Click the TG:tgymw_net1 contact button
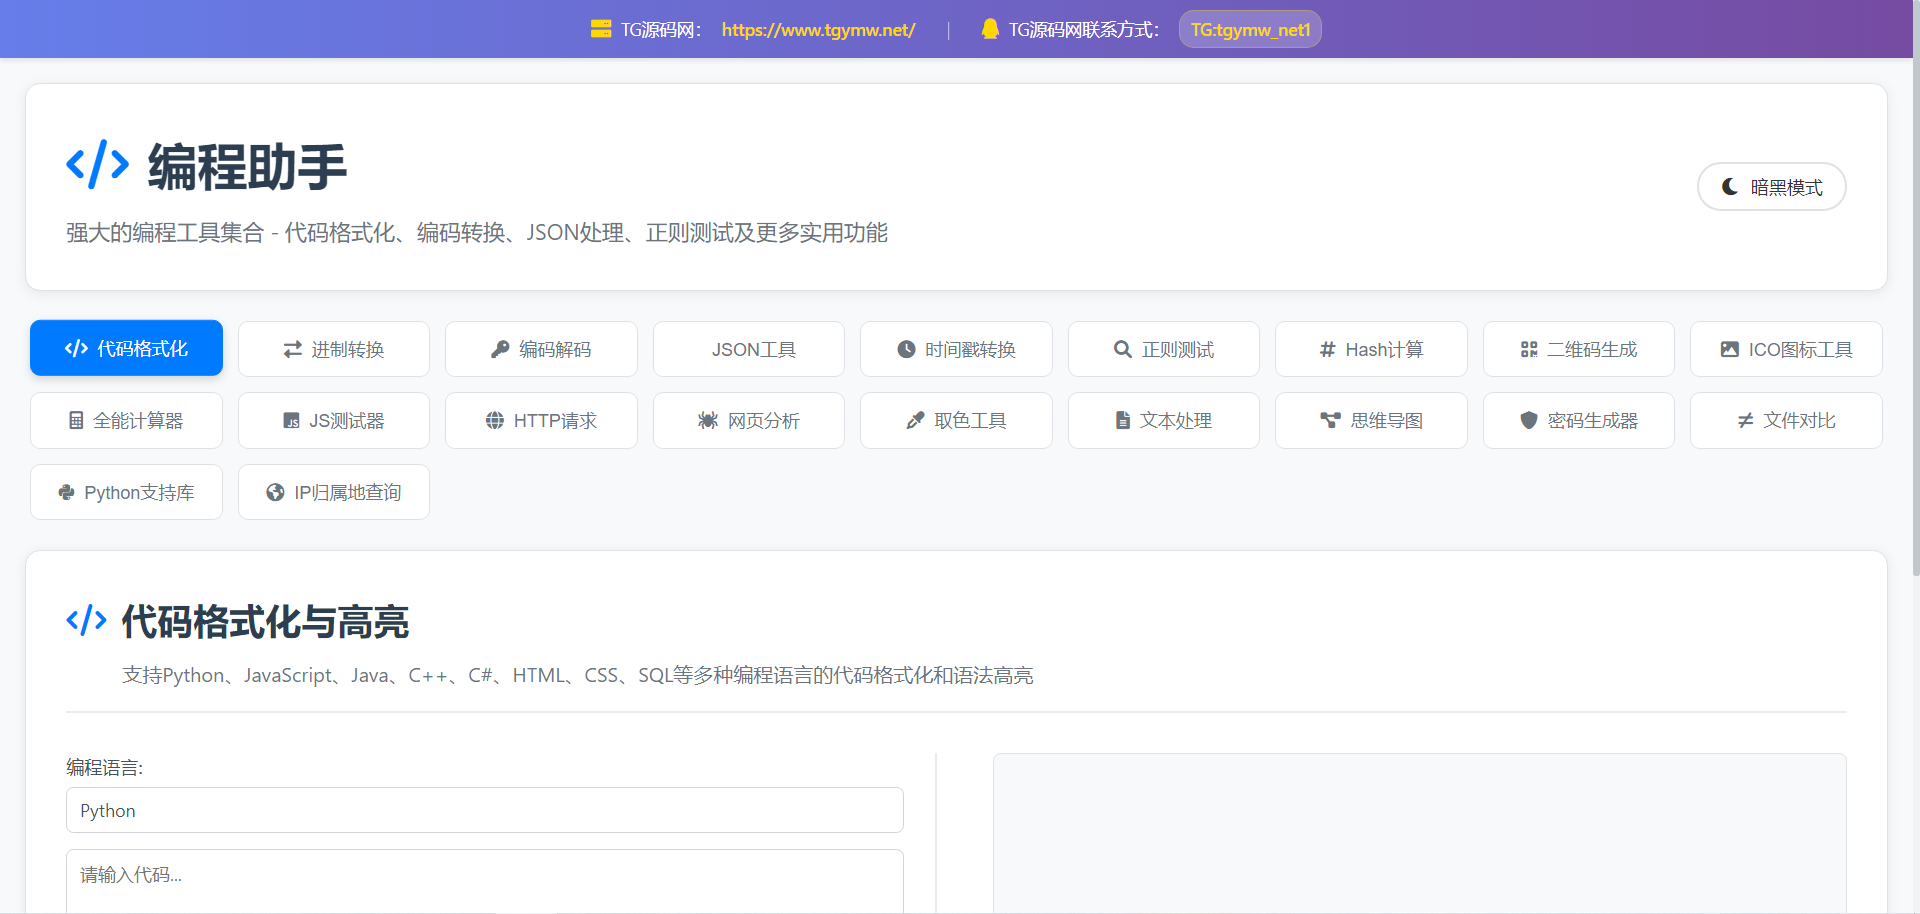Viewport: 1920px width, 914px height. click(x=1250, y=30)
